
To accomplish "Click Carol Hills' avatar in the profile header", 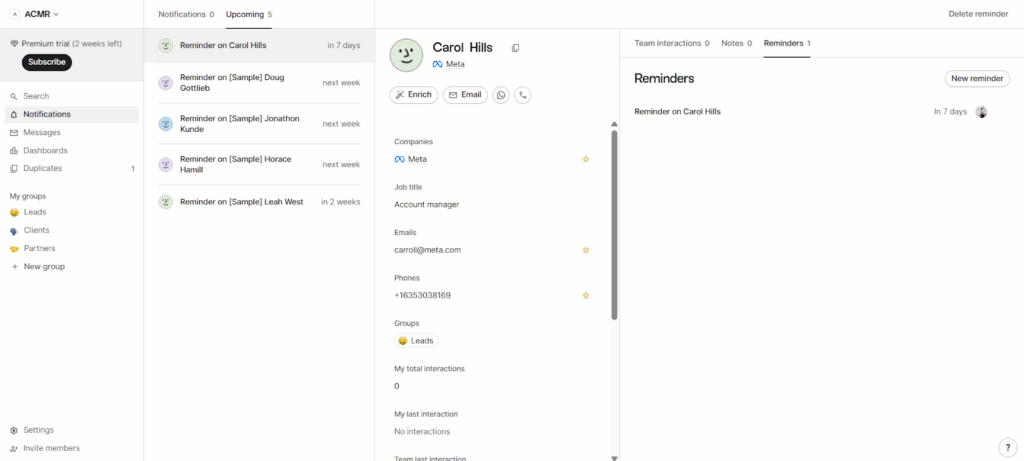I will point(406,55).
